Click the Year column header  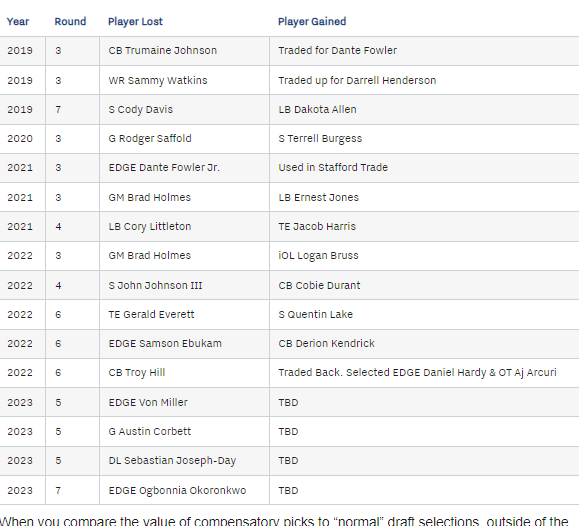[x=18, y=21]
